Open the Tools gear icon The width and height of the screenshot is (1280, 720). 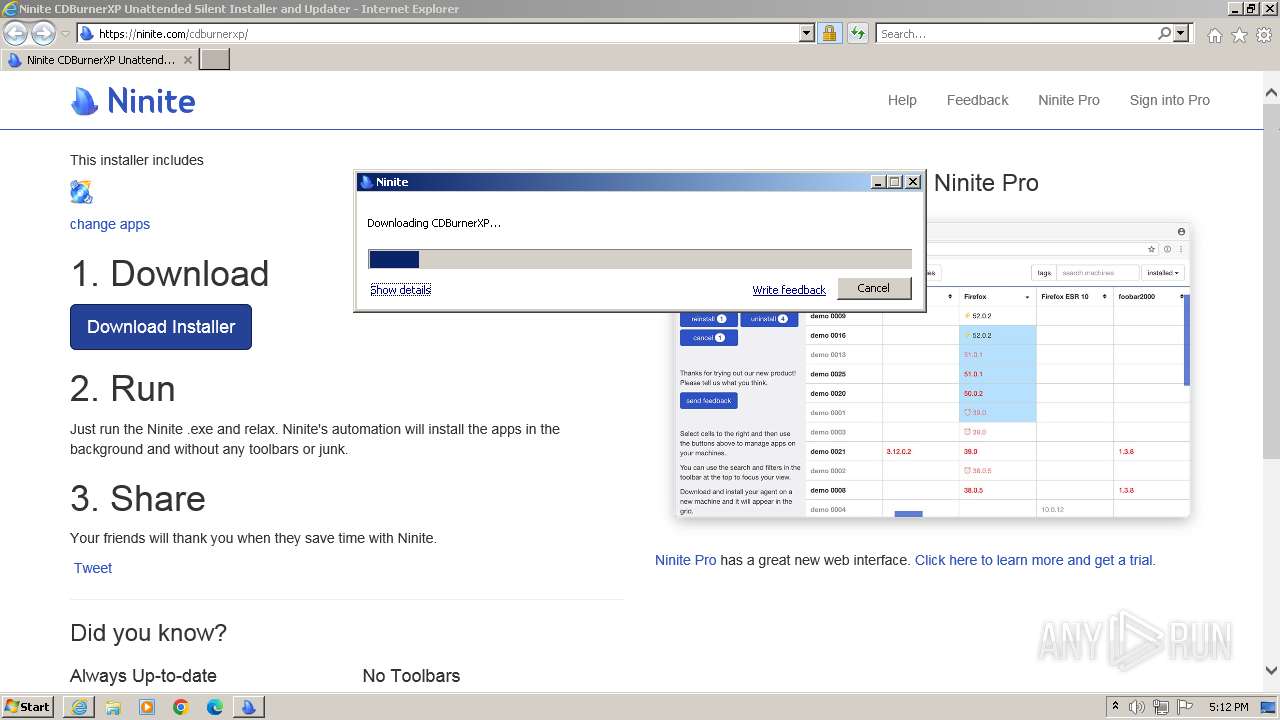point(1264,35)
